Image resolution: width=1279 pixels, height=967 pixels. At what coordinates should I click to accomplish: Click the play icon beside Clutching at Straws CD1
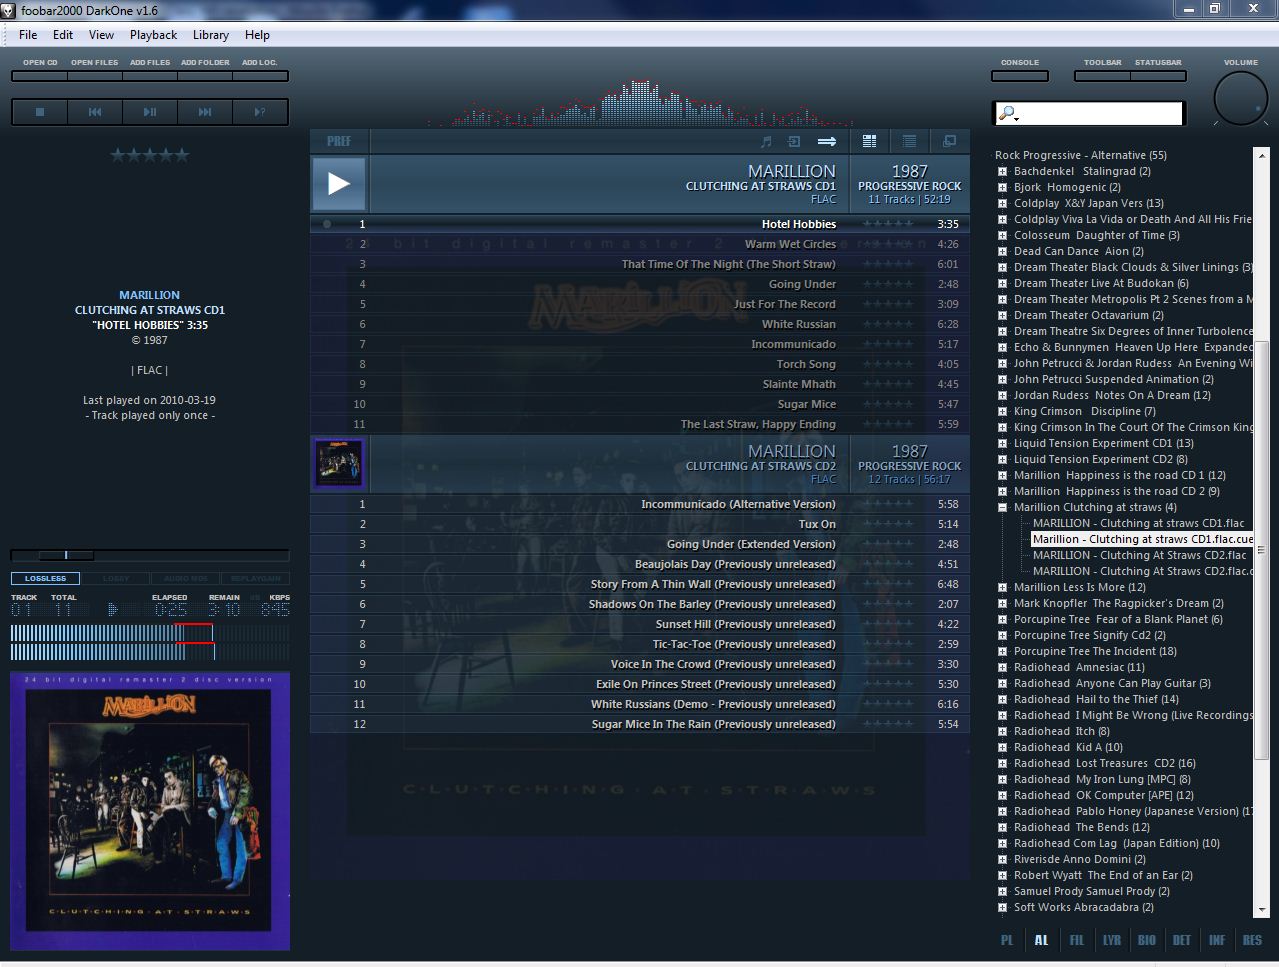(339, 183)
